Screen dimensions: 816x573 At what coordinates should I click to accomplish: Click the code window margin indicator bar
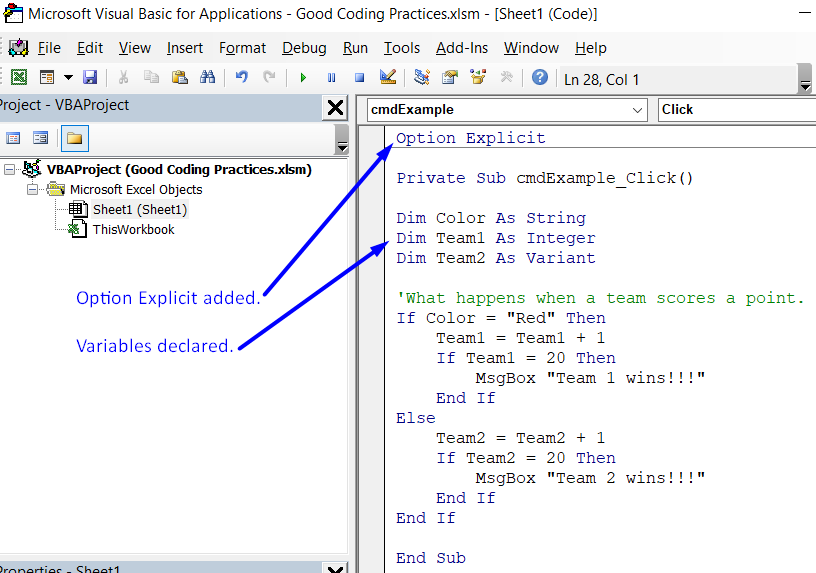click(372, 349)
